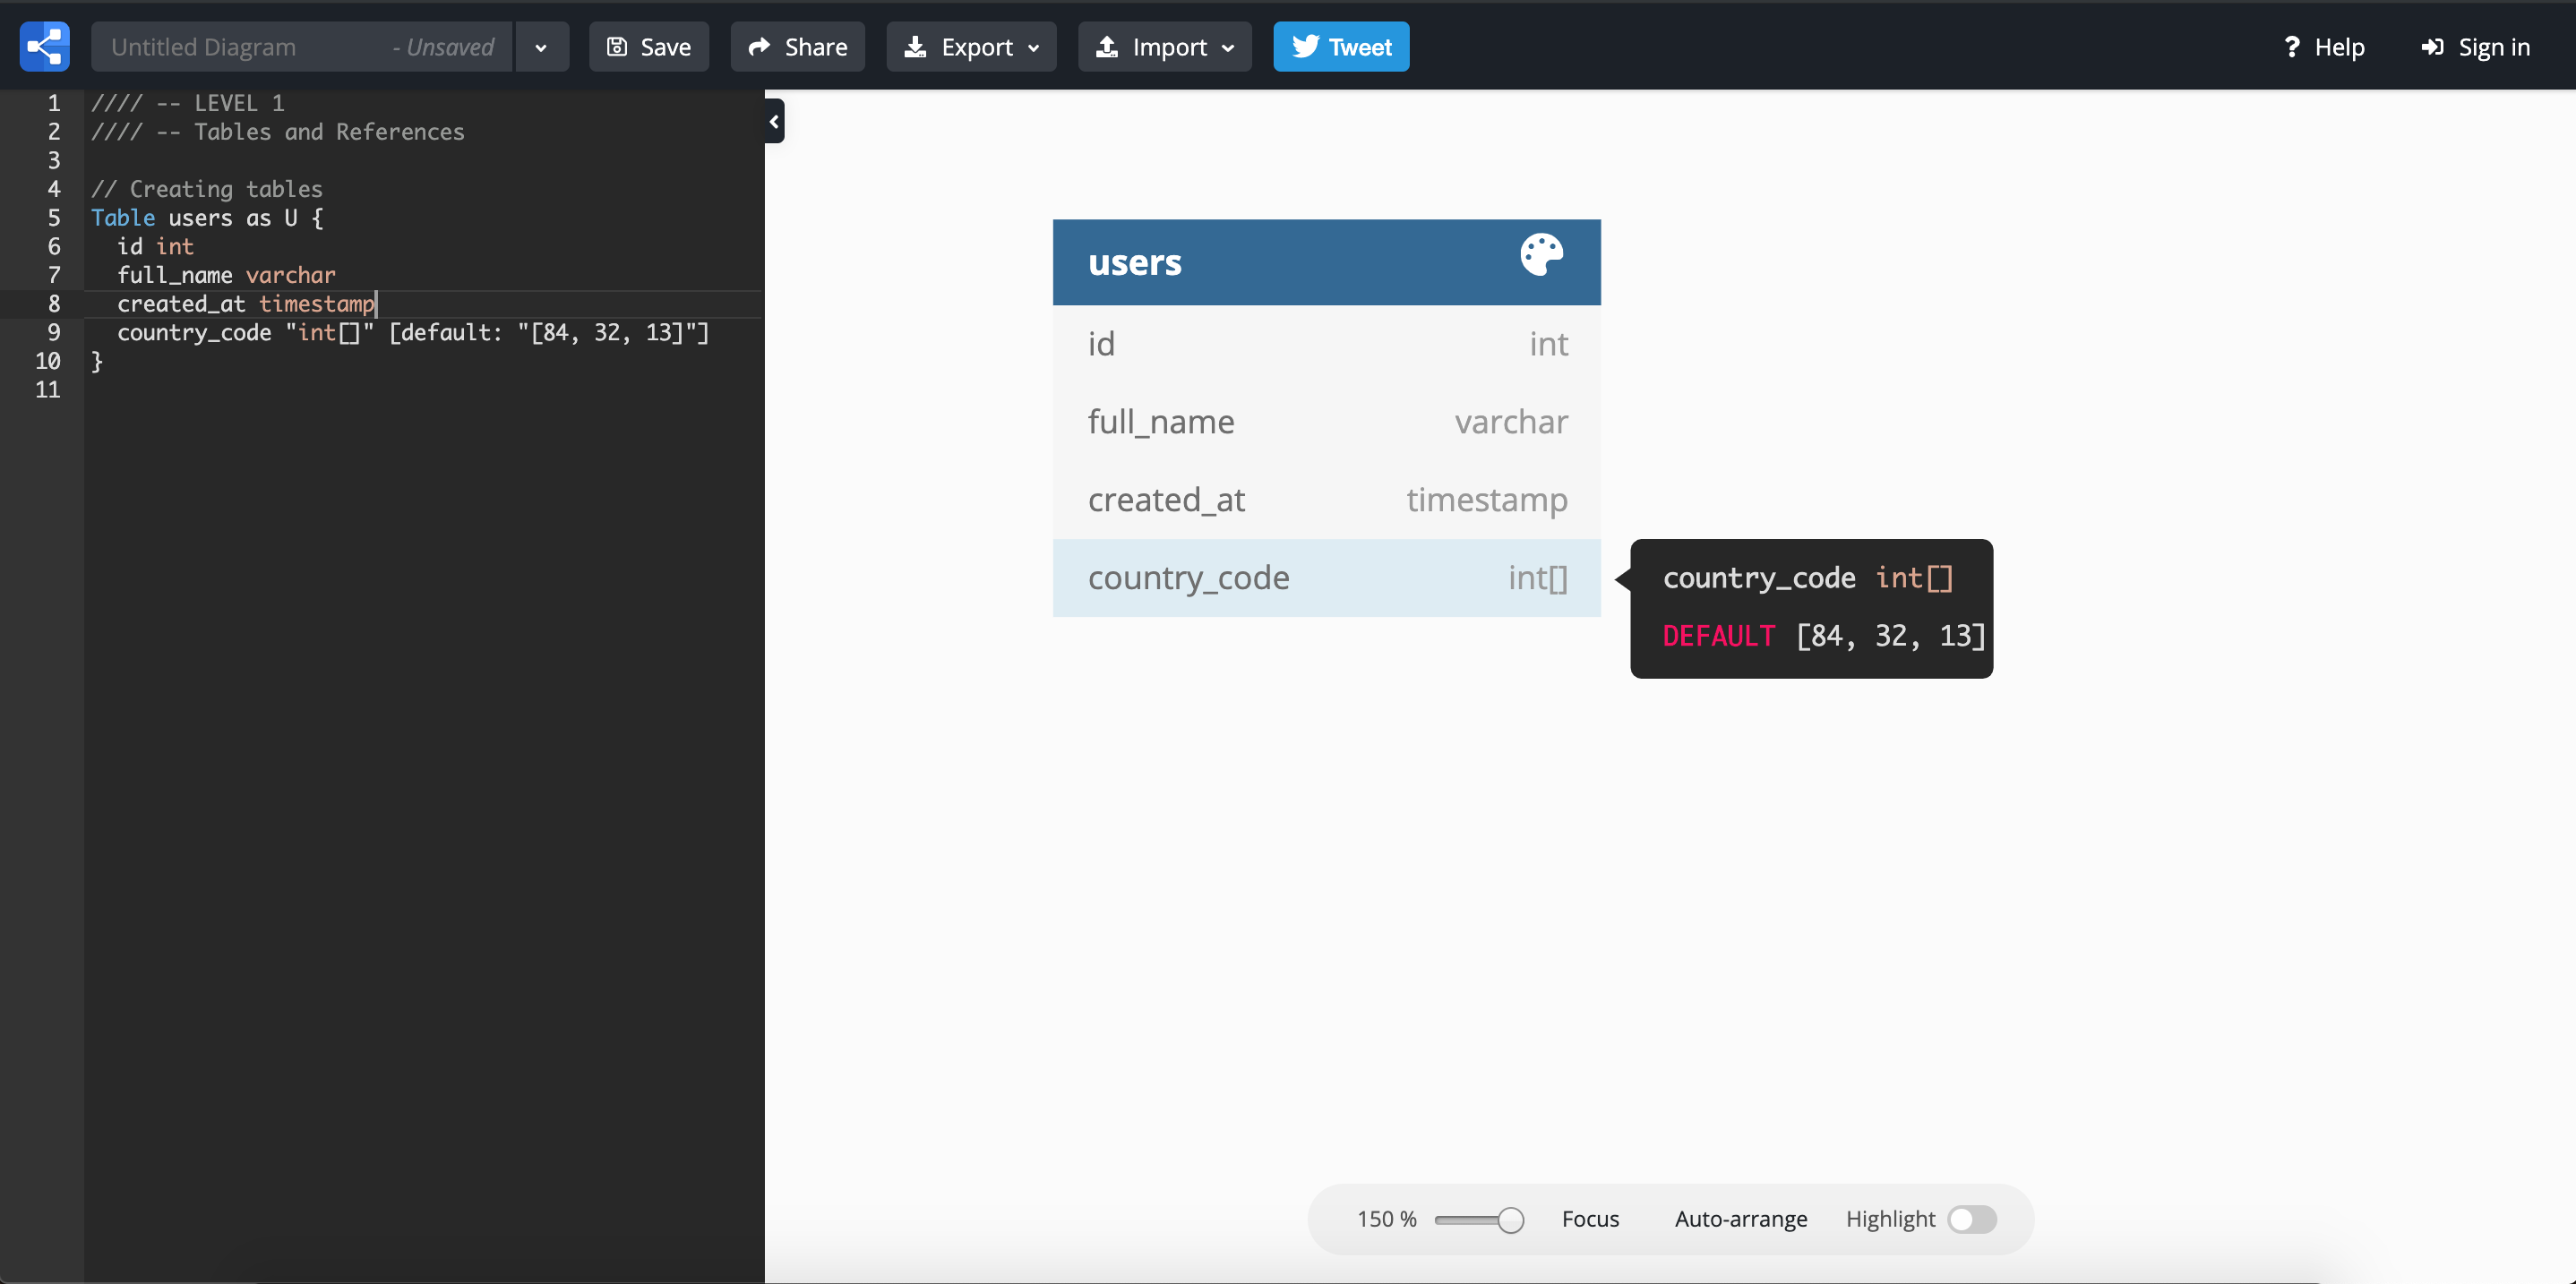Click the Sign in icon

click(x=2432, y=46)
